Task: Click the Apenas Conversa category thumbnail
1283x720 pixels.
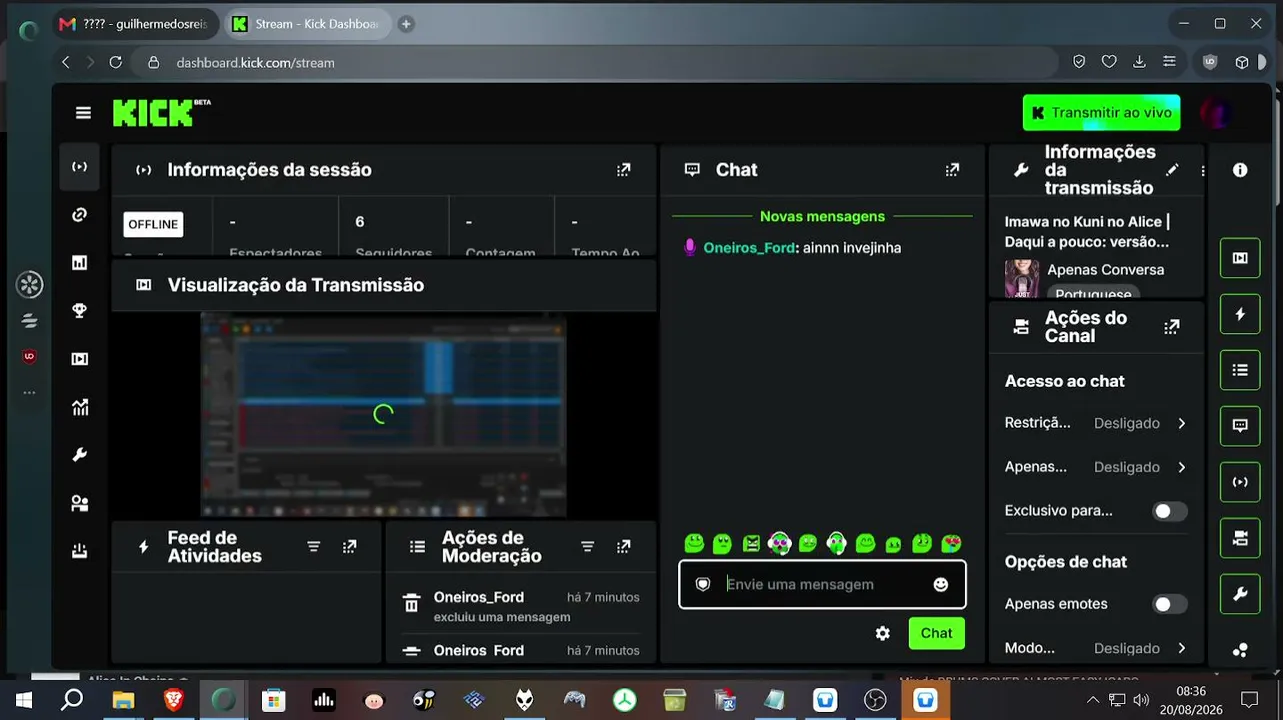Action: point(1021,279)
